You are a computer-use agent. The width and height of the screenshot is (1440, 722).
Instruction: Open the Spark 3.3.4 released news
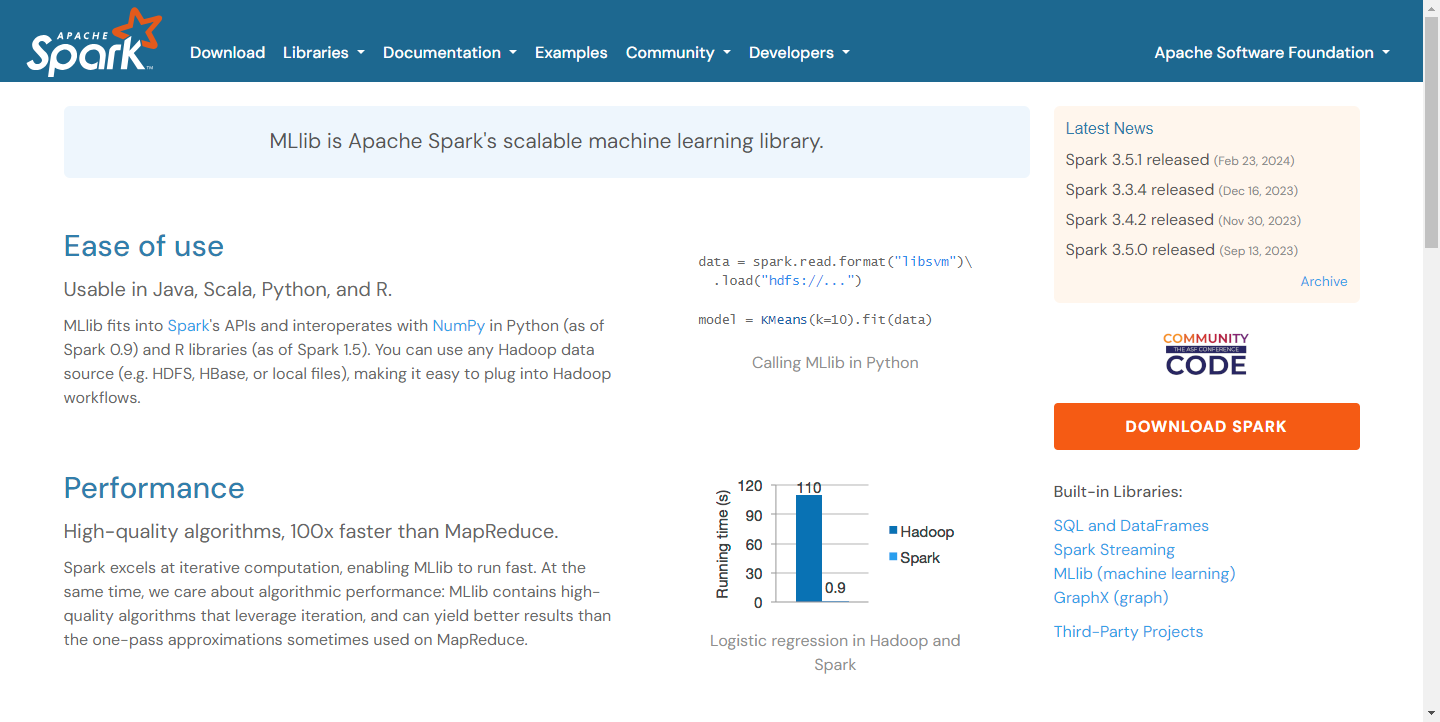coord(1139,190)
